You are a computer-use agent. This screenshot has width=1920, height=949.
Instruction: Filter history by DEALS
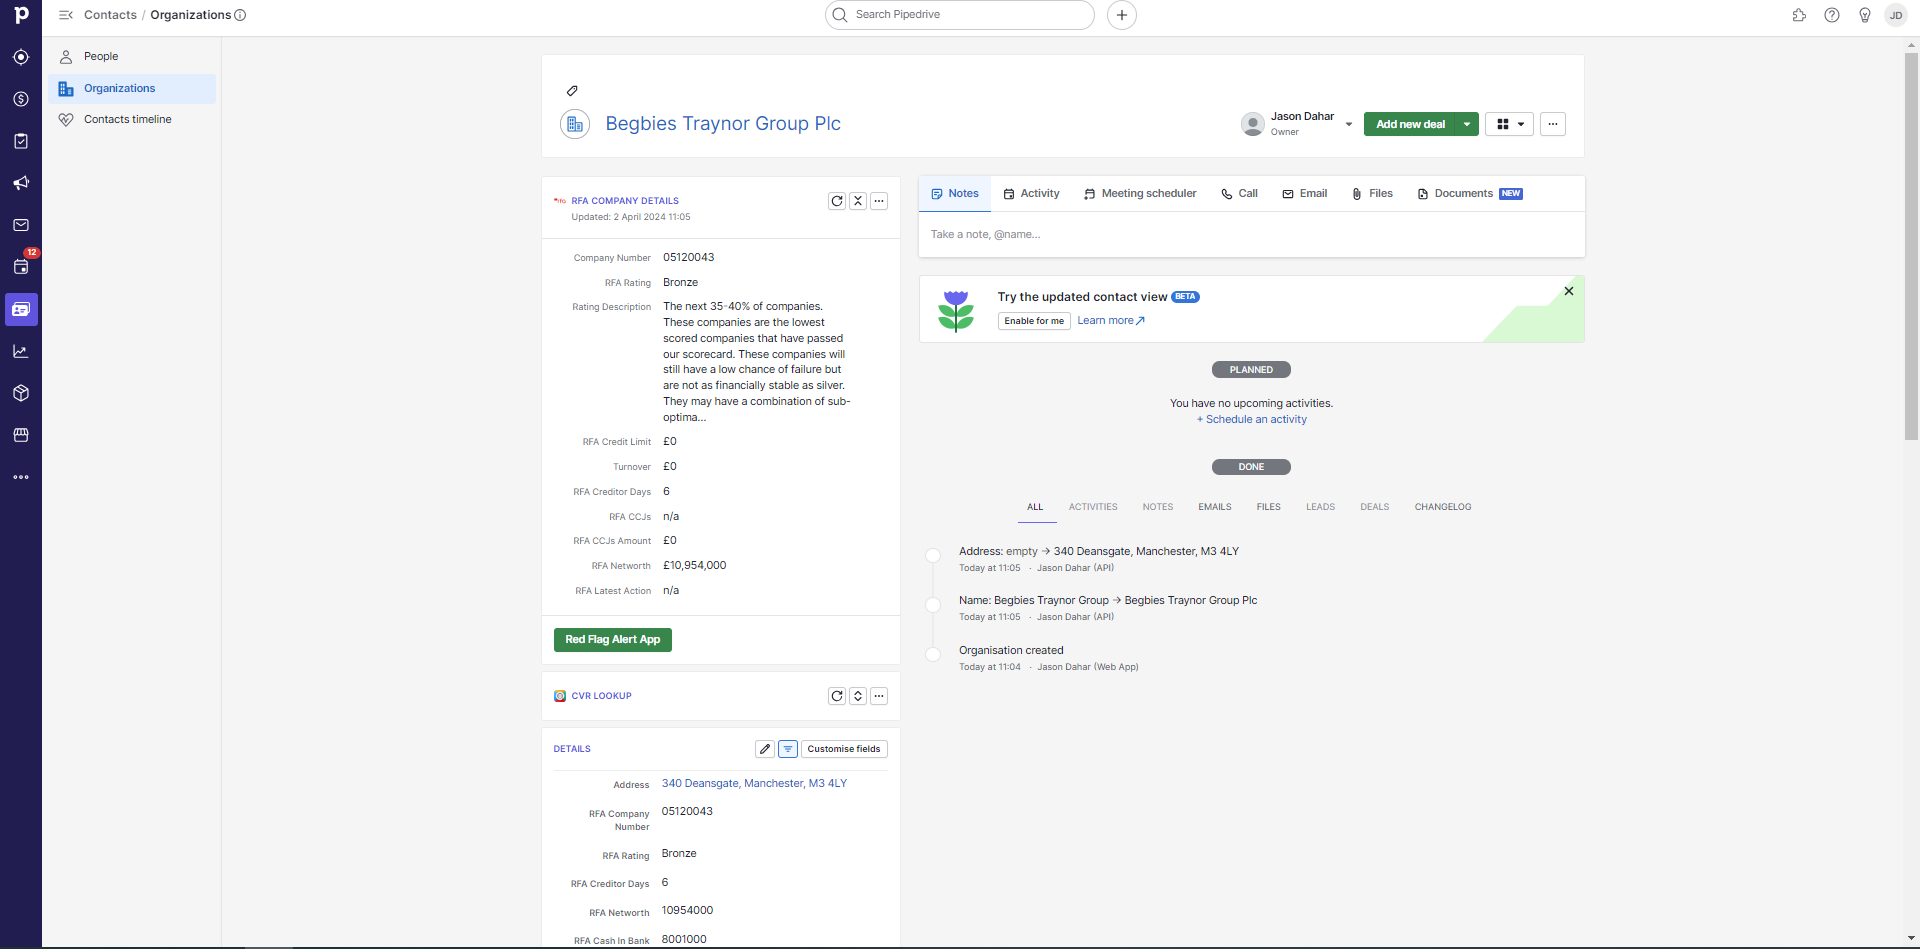pyautogui.click(x=1374, y=507)
